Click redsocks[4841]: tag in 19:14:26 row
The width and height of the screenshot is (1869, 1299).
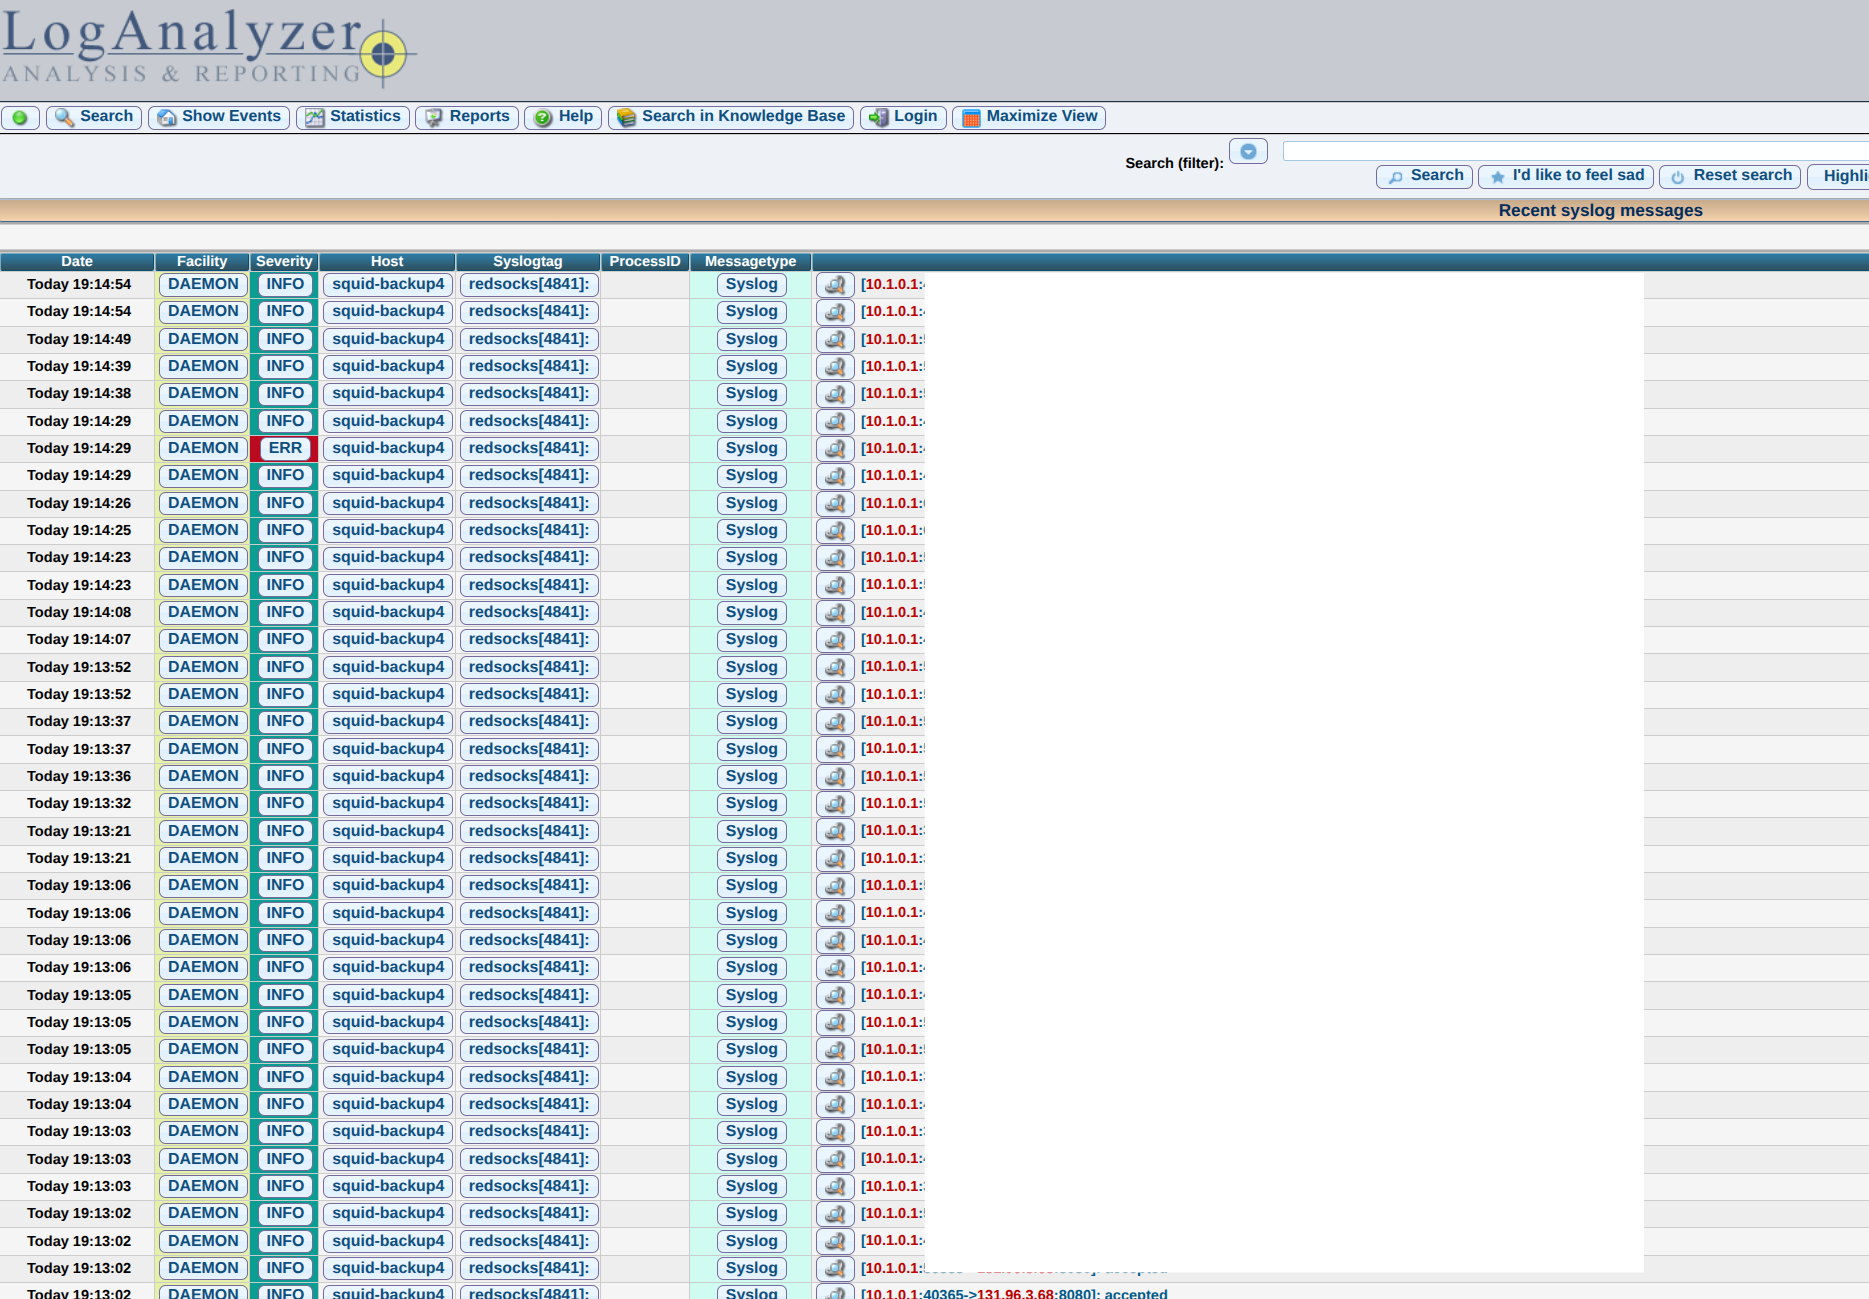529,504
